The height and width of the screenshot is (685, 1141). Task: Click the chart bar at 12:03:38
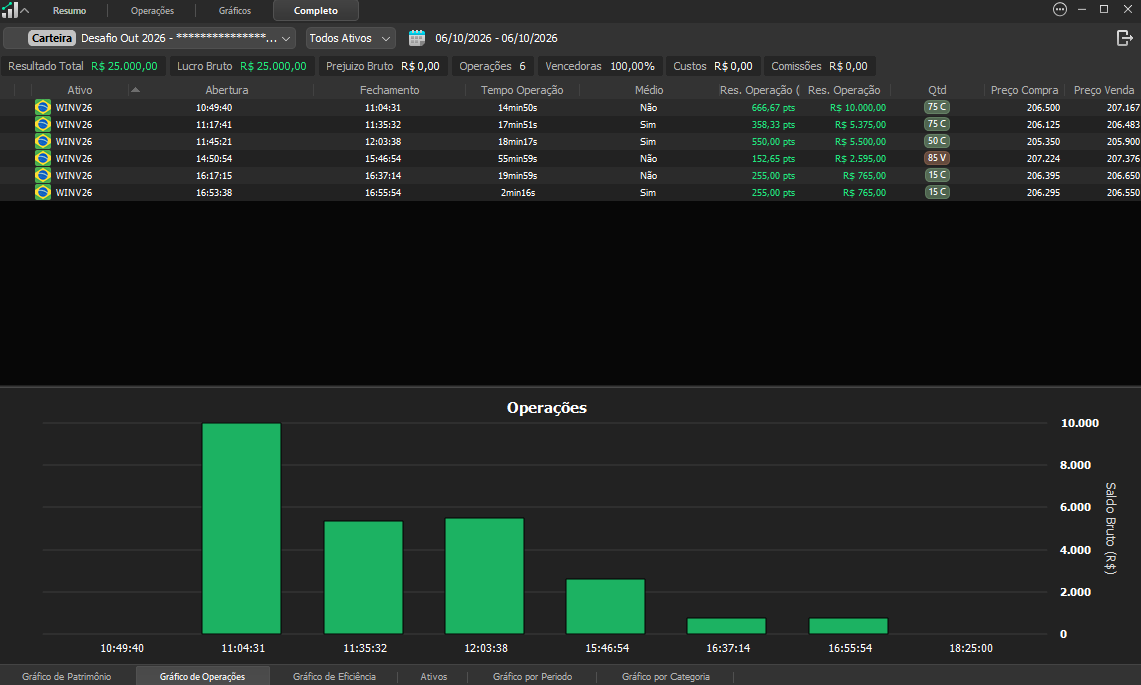485,576
